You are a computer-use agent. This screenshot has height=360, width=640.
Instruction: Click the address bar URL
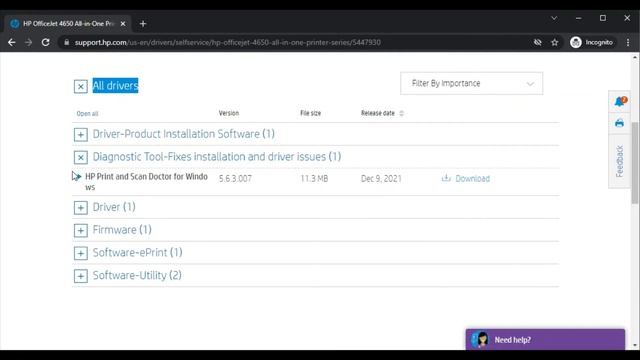click(x=227, y=42)
